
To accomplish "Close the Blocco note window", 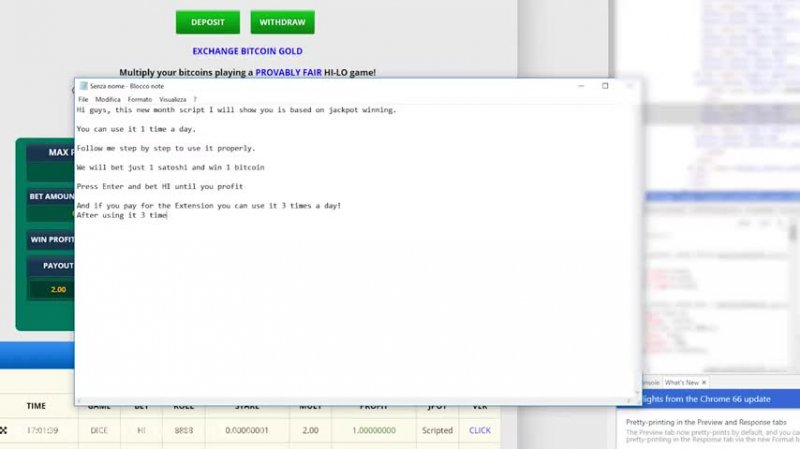I will [x=629, y=87].
